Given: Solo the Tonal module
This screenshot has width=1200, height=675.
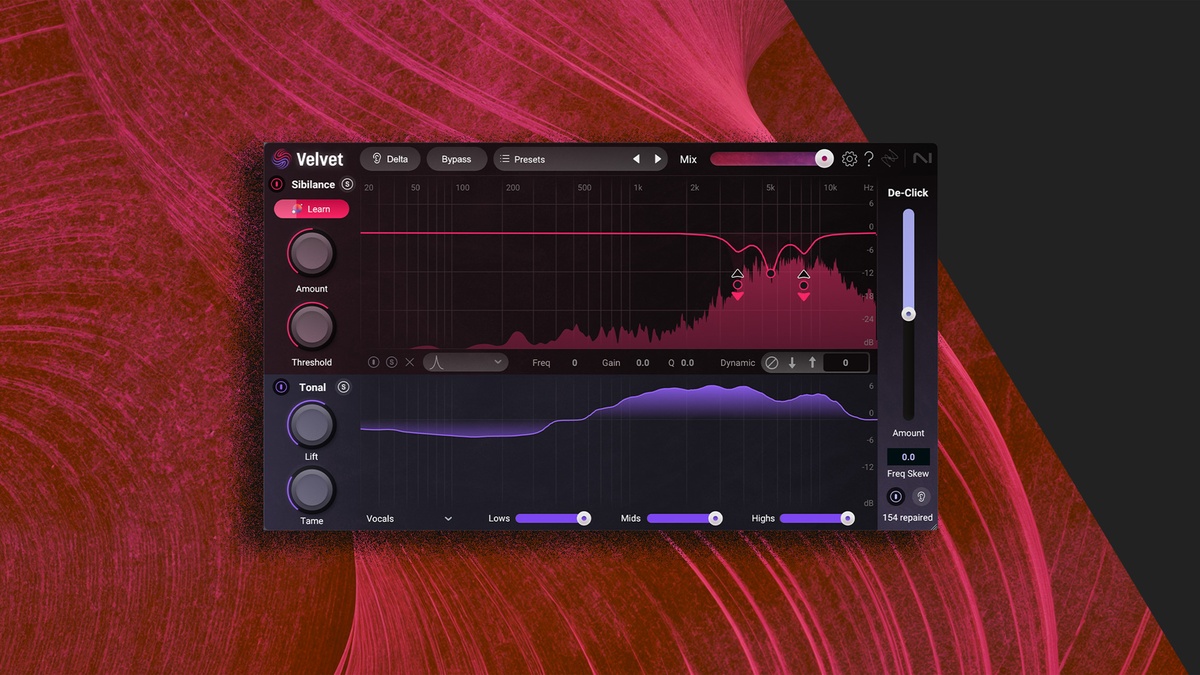Looking at the screenshot, I should [x=343, y=387].
